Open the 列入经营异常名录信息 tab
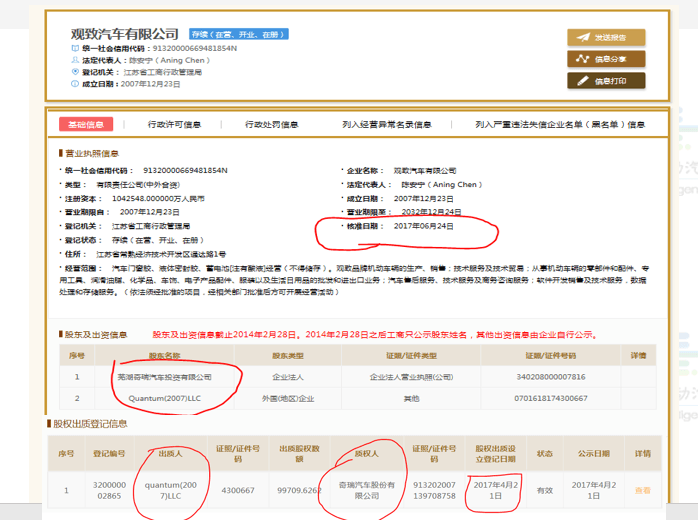The image size is (698, 520). point(386,124)
